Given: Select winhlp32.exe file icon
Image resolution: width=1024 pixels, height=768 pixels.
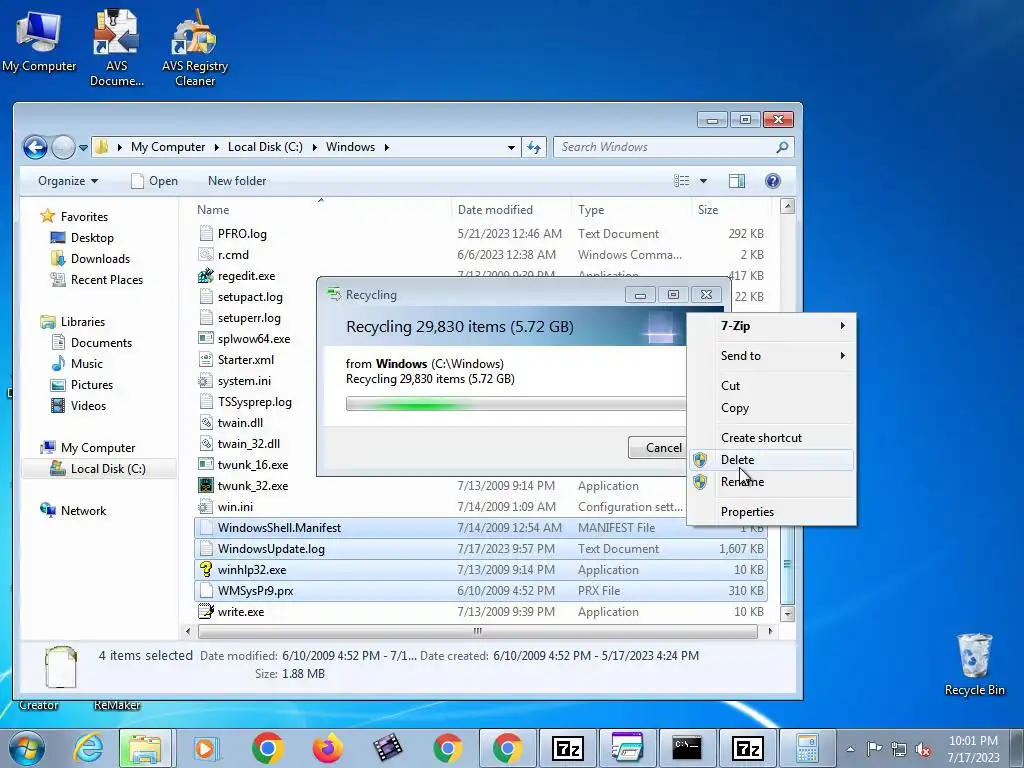Looking at the screenshot, I should [206, 569].
